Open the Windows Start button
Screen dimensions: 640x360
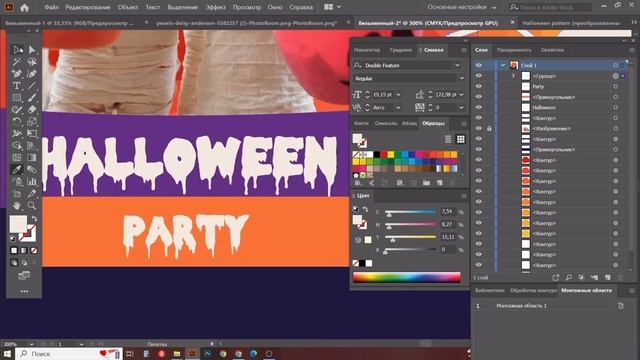7,353
